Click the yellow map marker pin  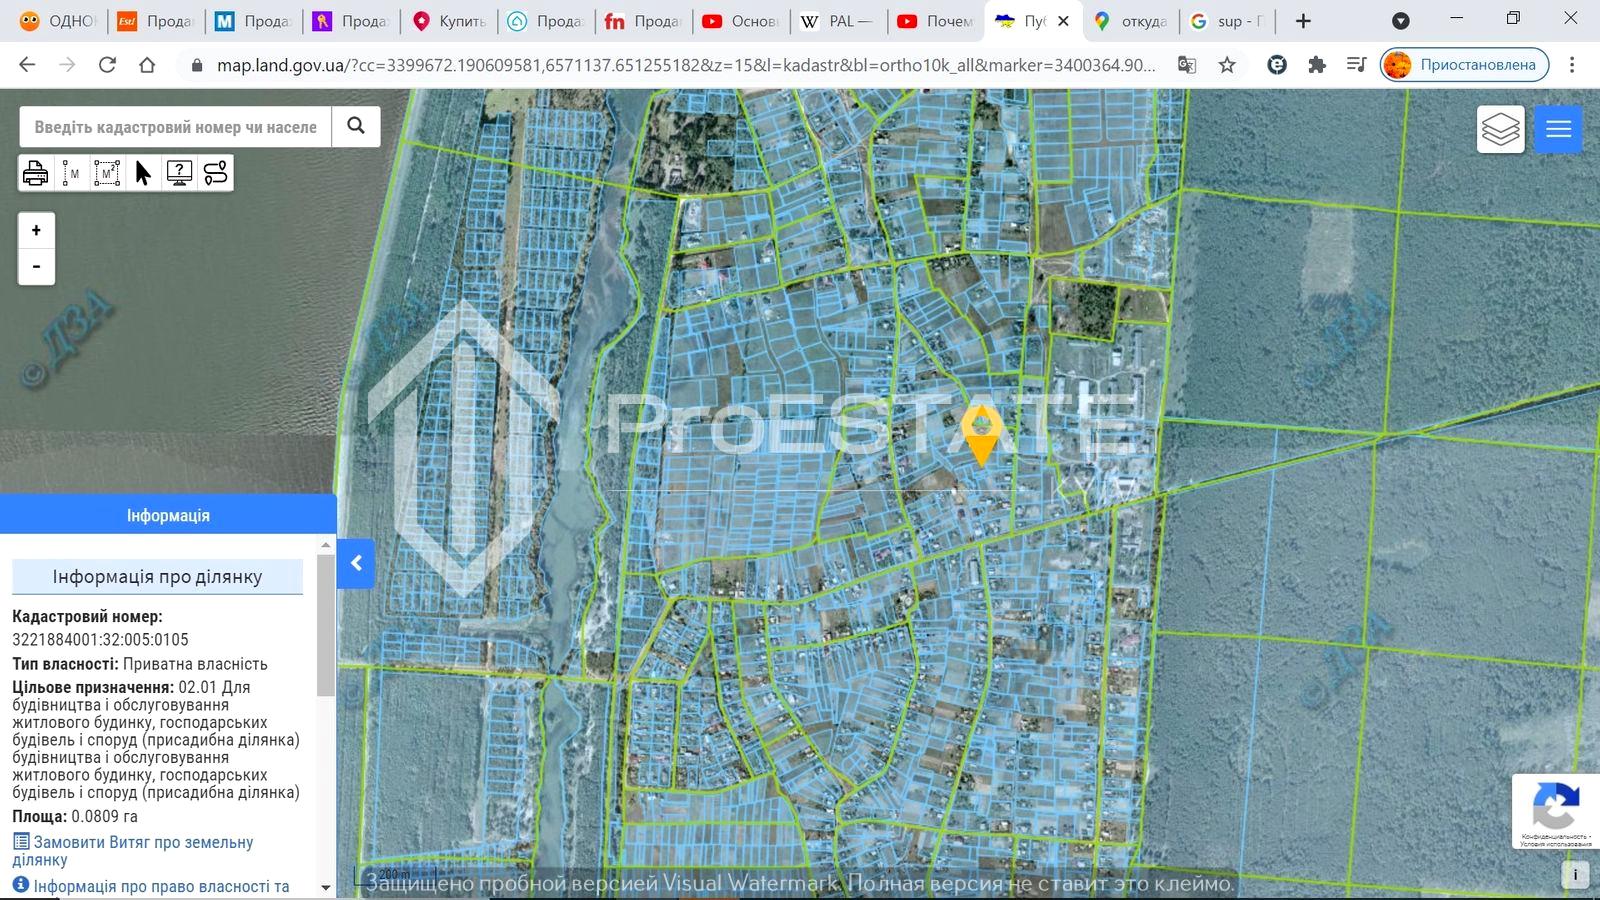point(981,430)
